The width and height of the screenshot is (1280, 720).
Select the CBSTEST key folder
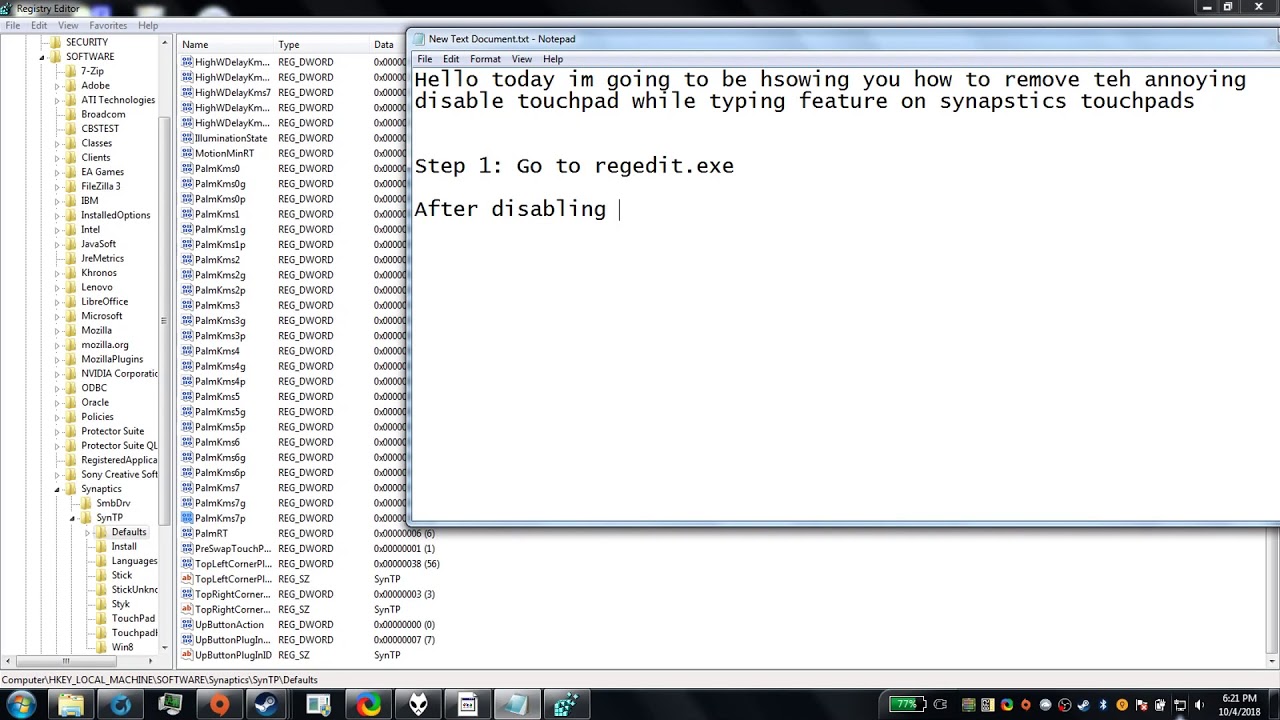click(x=100, y=129)
